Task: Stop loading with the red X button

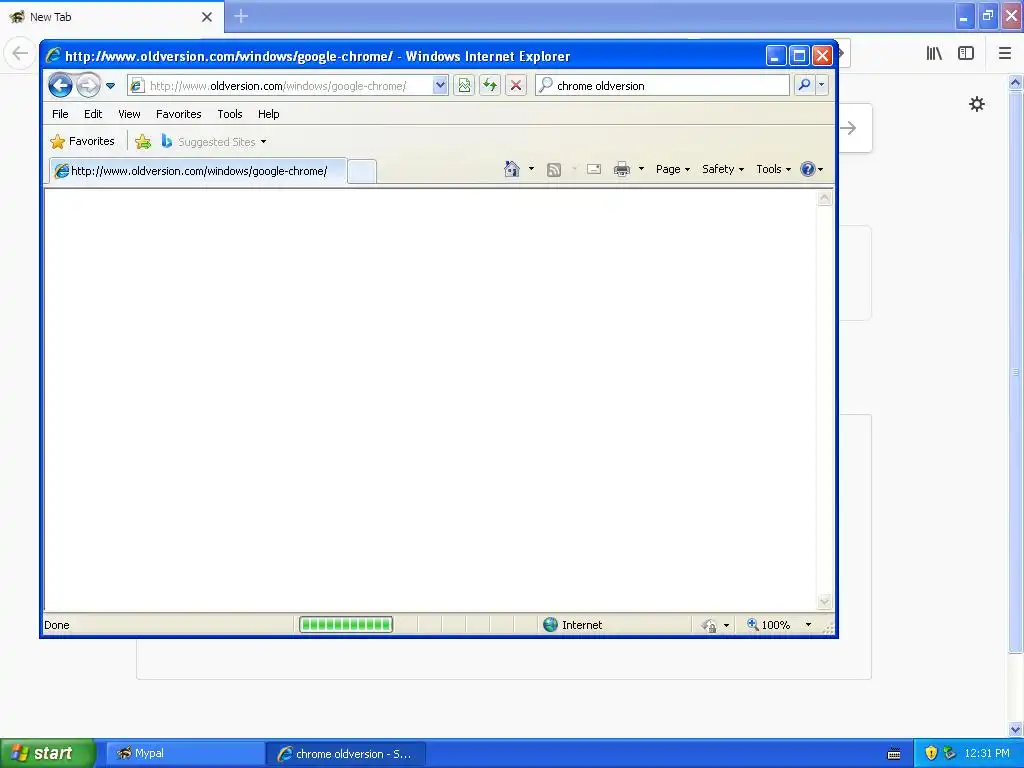Action: 516,86
